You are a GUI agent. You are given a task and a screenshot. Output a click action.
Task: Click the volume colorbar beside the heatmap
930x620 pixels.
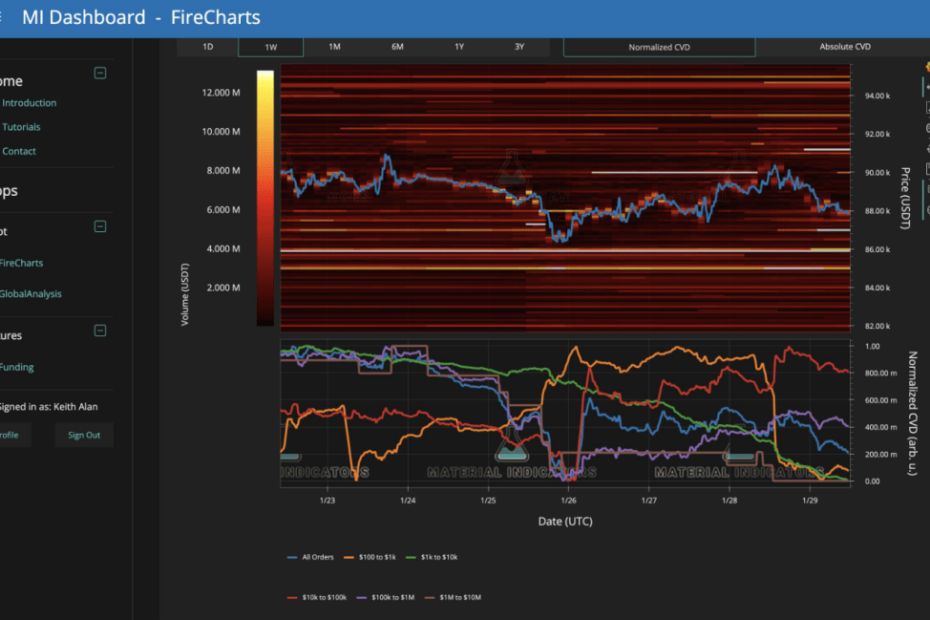[x=265, y=195]
